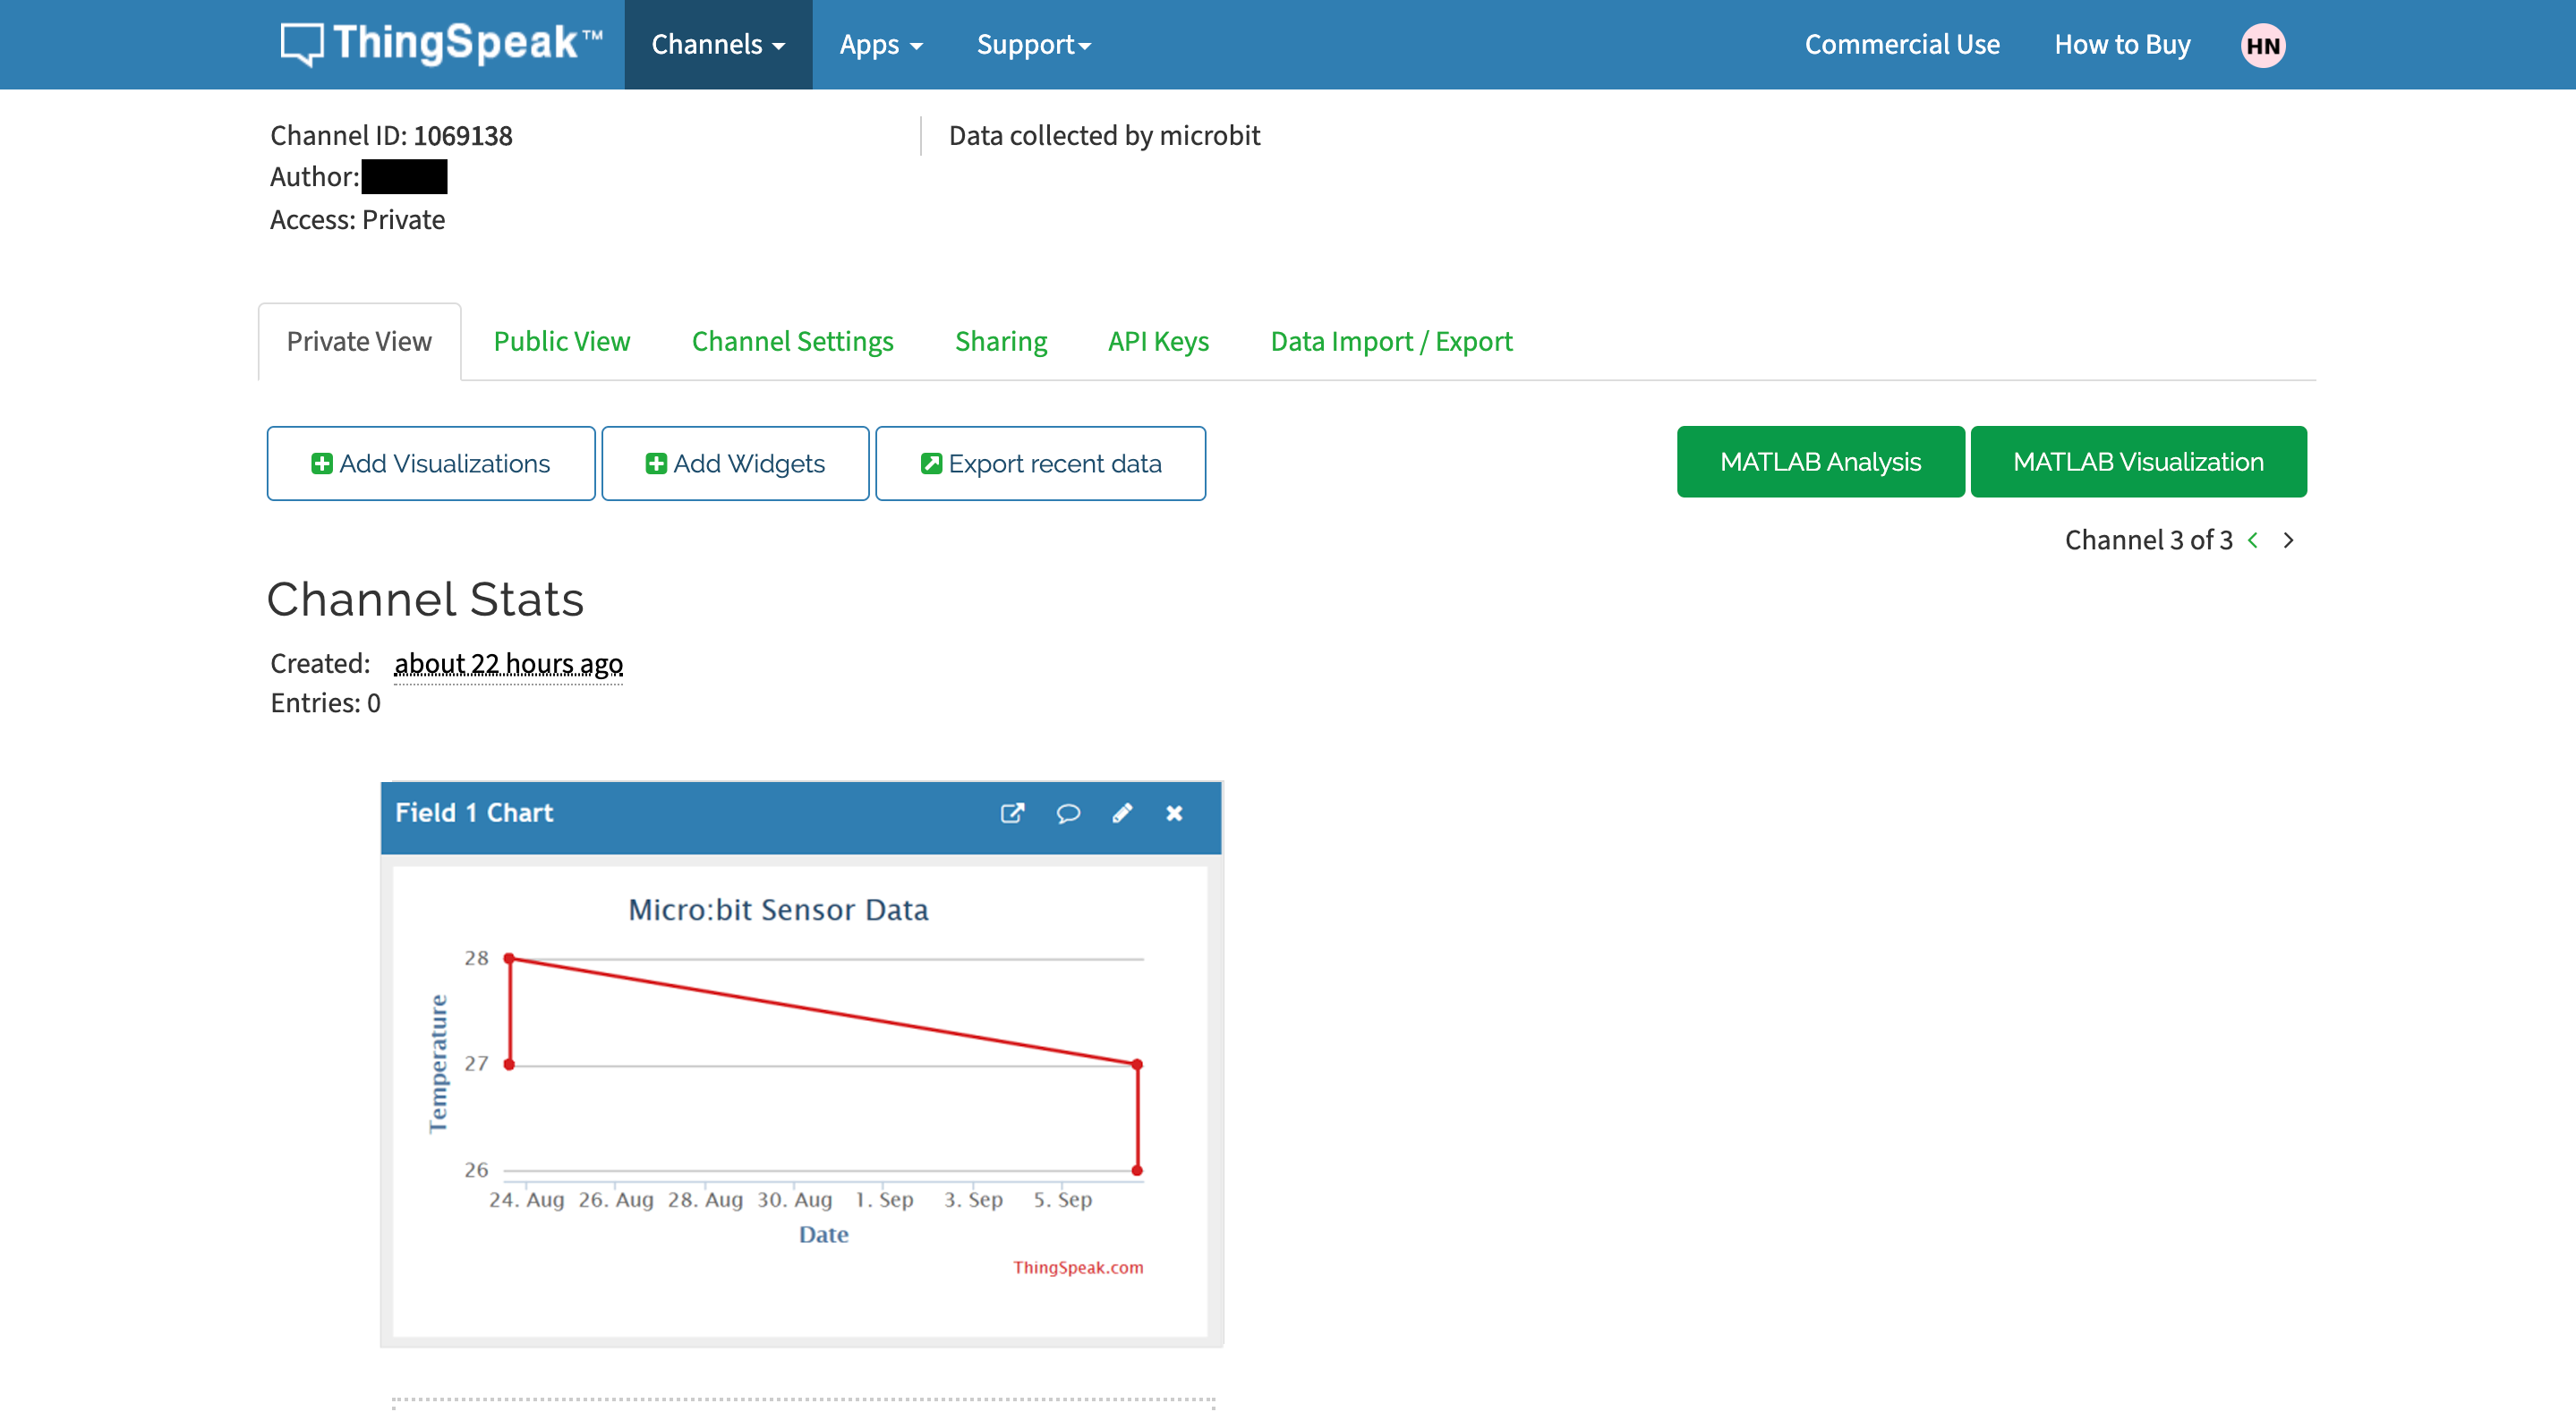Expand the Channels dropdown menu
The width and height of the screenshot is (2576, 1412).
(x=717, y=44)
